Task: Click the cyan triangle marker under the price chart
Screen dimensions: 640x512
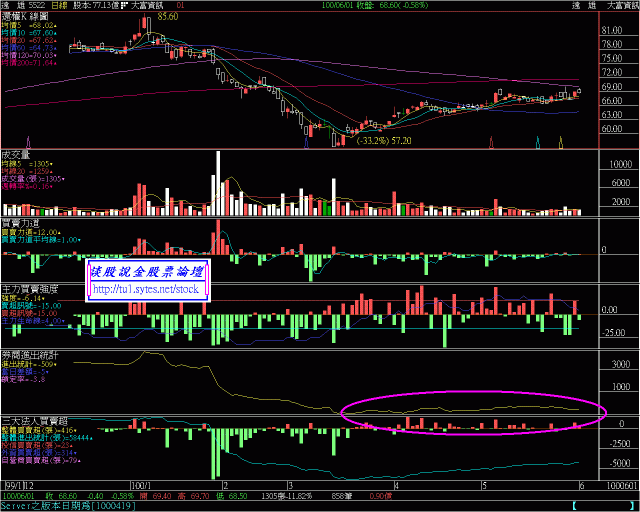Action: [538, 142]
